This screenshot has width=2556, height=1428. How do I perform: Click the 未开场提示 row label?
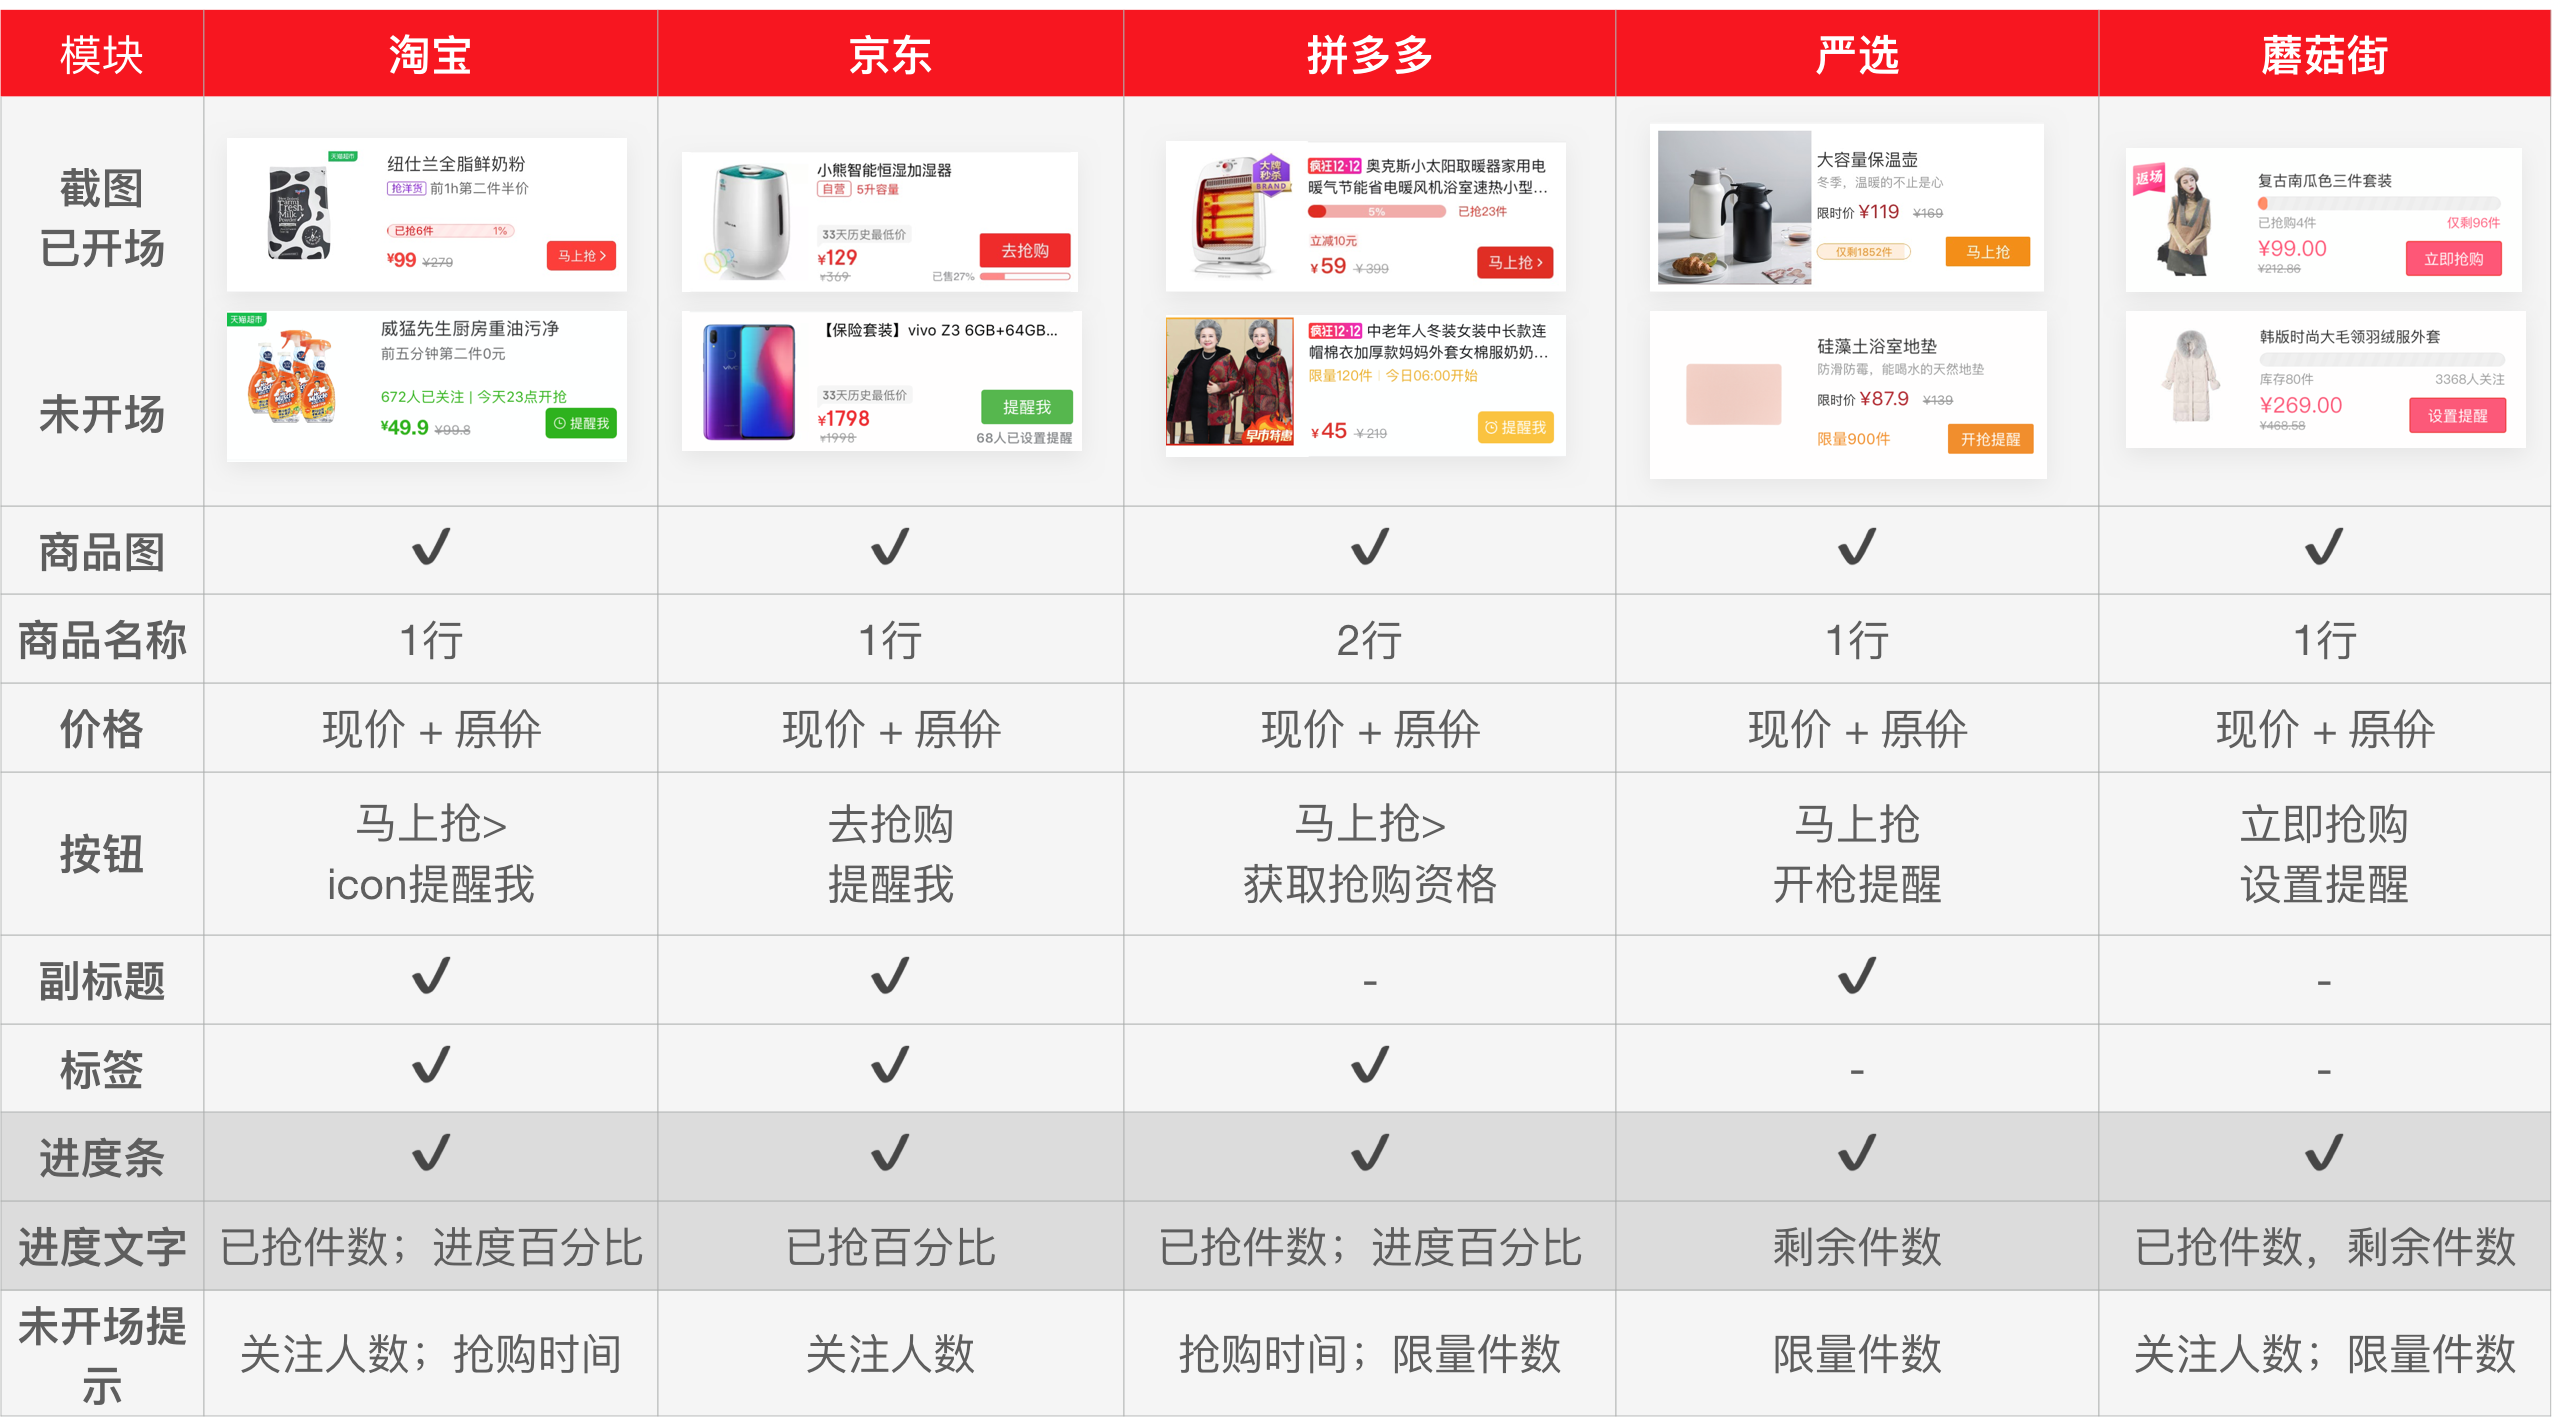102,1355
